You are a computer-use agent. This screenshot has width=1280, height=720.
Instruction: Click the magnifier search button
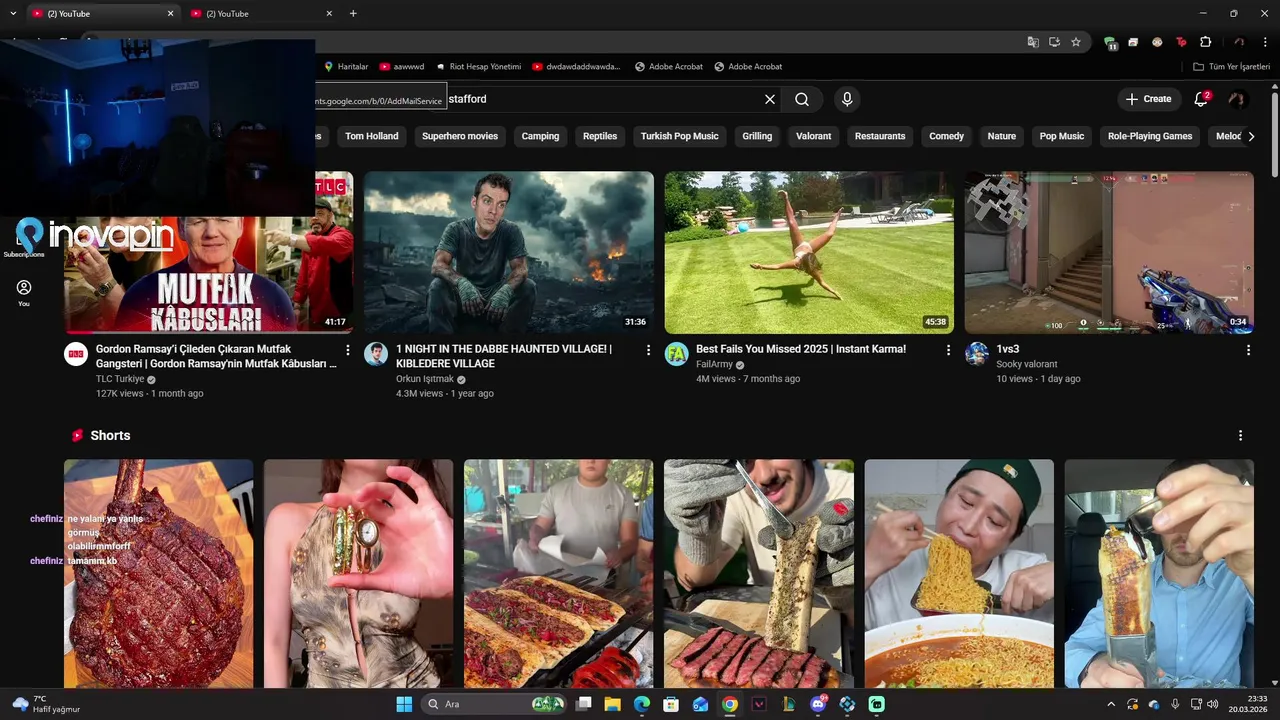pos(802,99)
